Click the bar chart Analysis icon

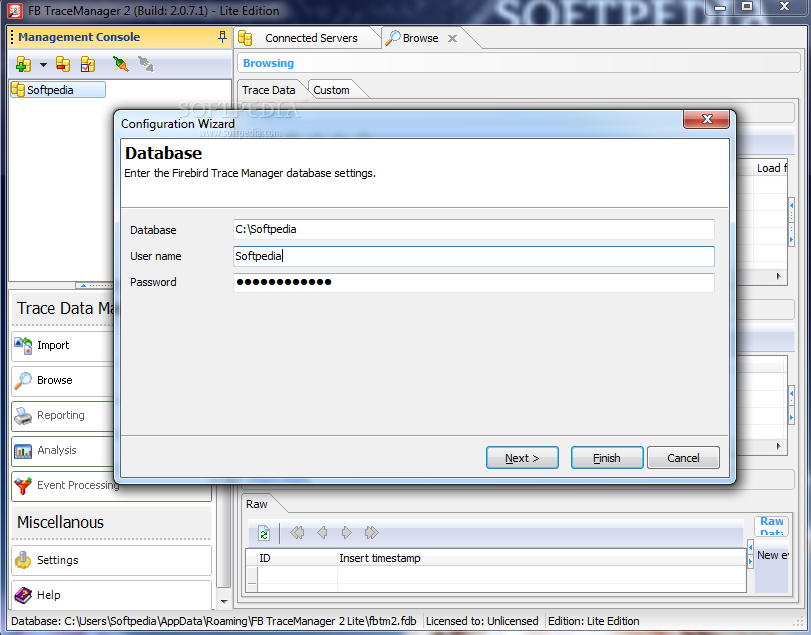23,451
